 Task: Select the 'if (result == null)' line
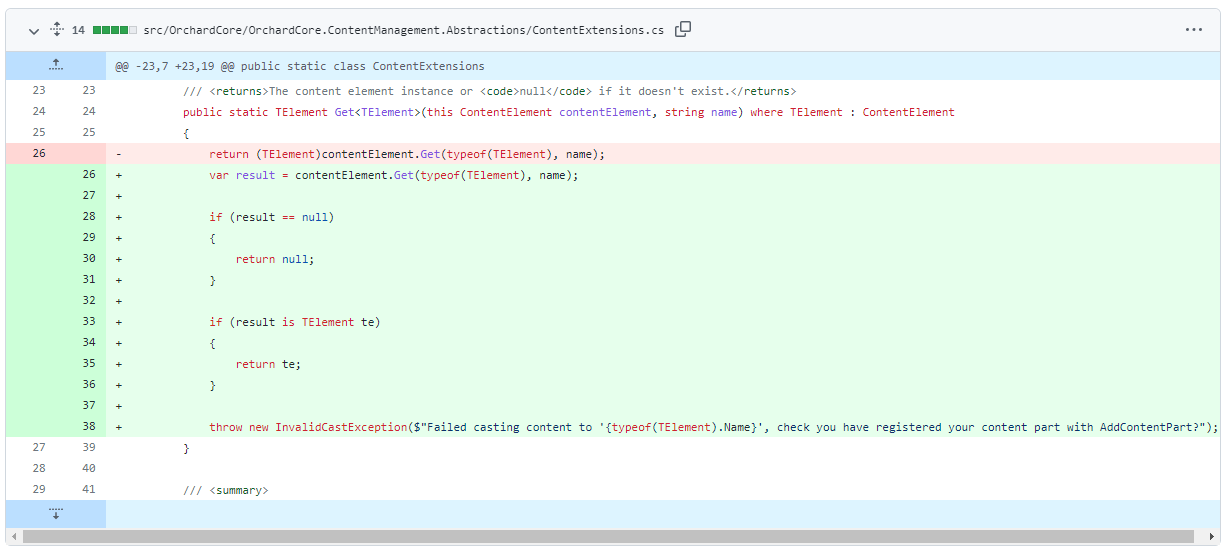(271, 217)
